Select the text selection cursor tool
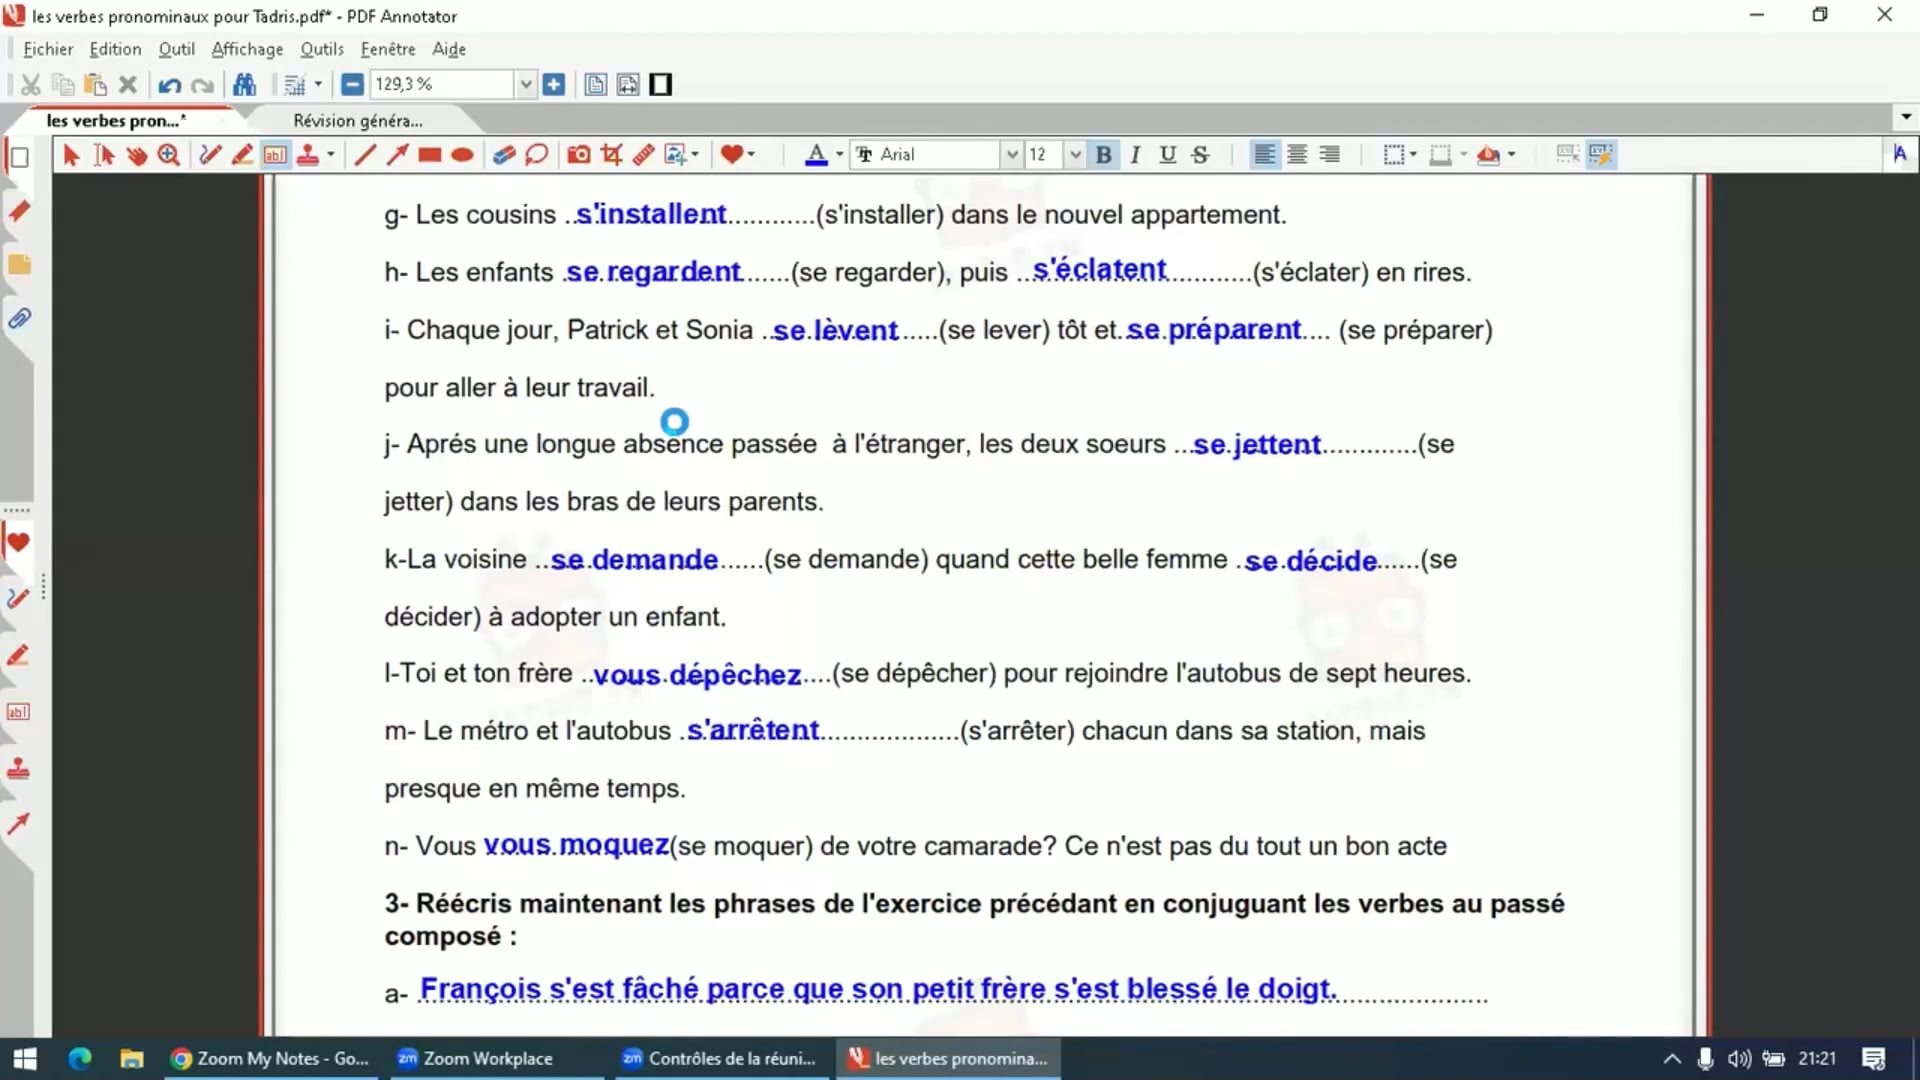 pos(104,154)
